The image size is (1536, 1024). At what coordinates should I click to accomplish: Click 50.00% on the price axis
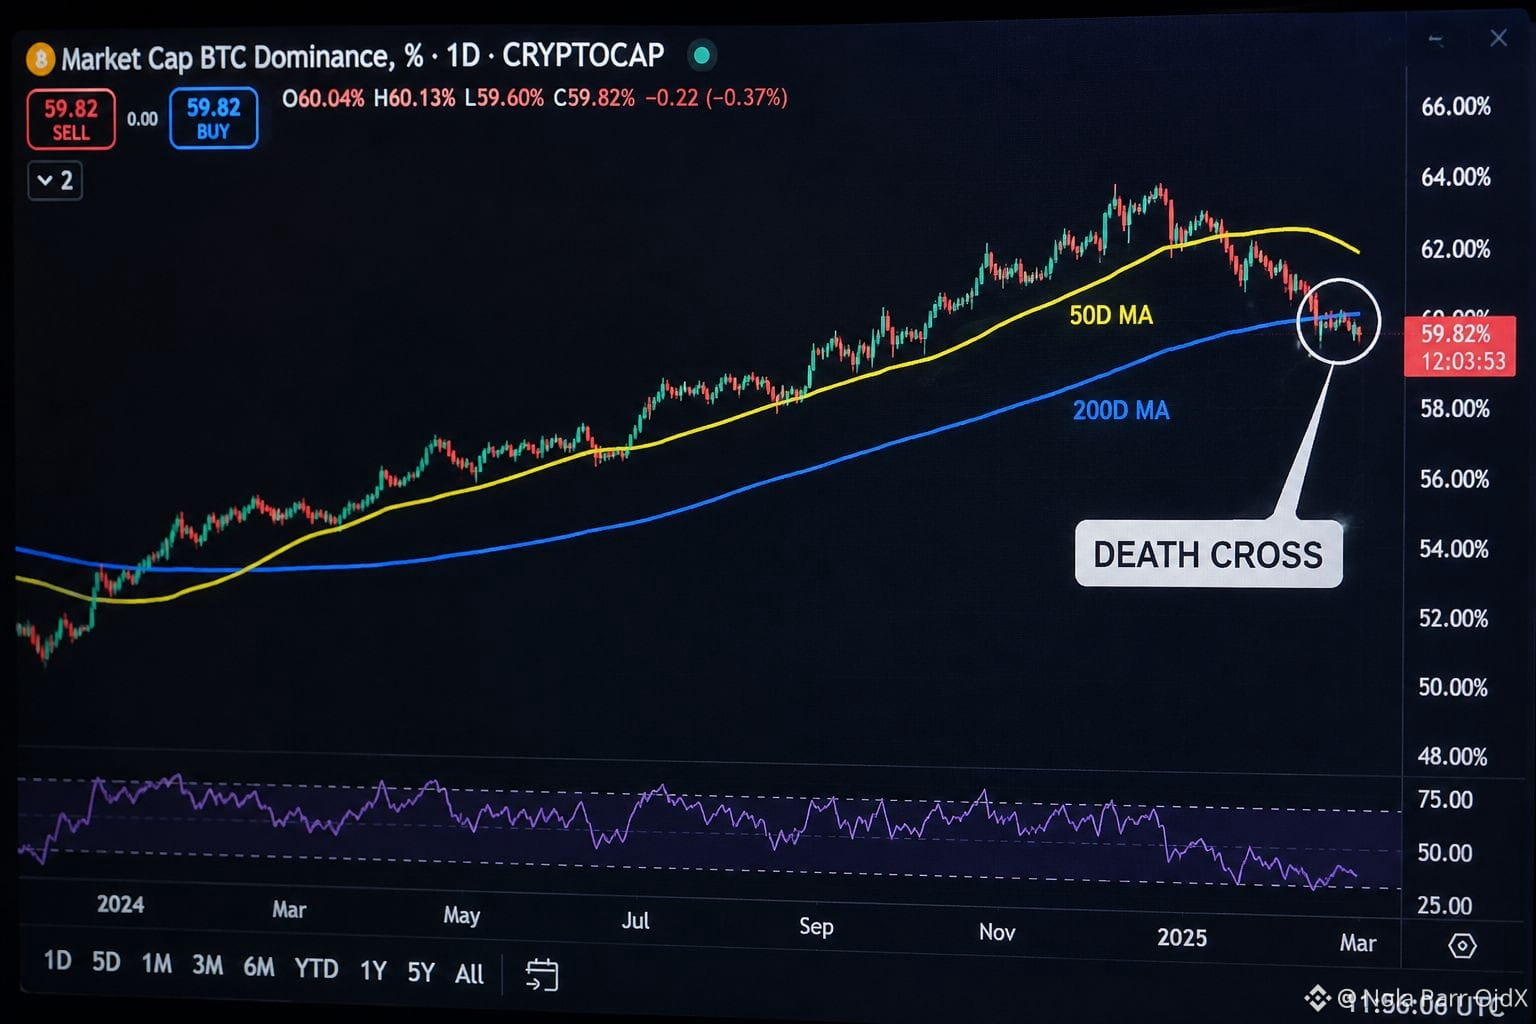[x=1453, y=687]
